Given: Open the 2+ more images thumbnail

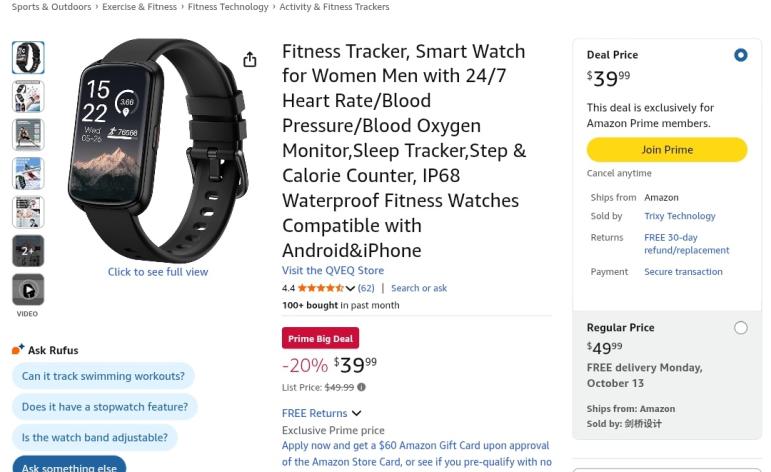Looking at the screenshot, I should point(28,251).
